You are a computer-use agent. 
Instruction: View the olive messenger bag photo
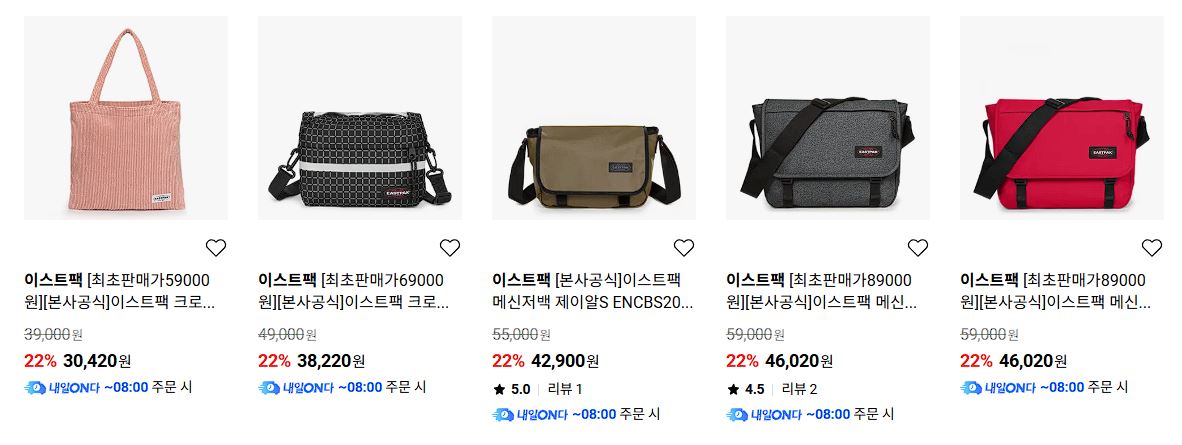[594, 118]
